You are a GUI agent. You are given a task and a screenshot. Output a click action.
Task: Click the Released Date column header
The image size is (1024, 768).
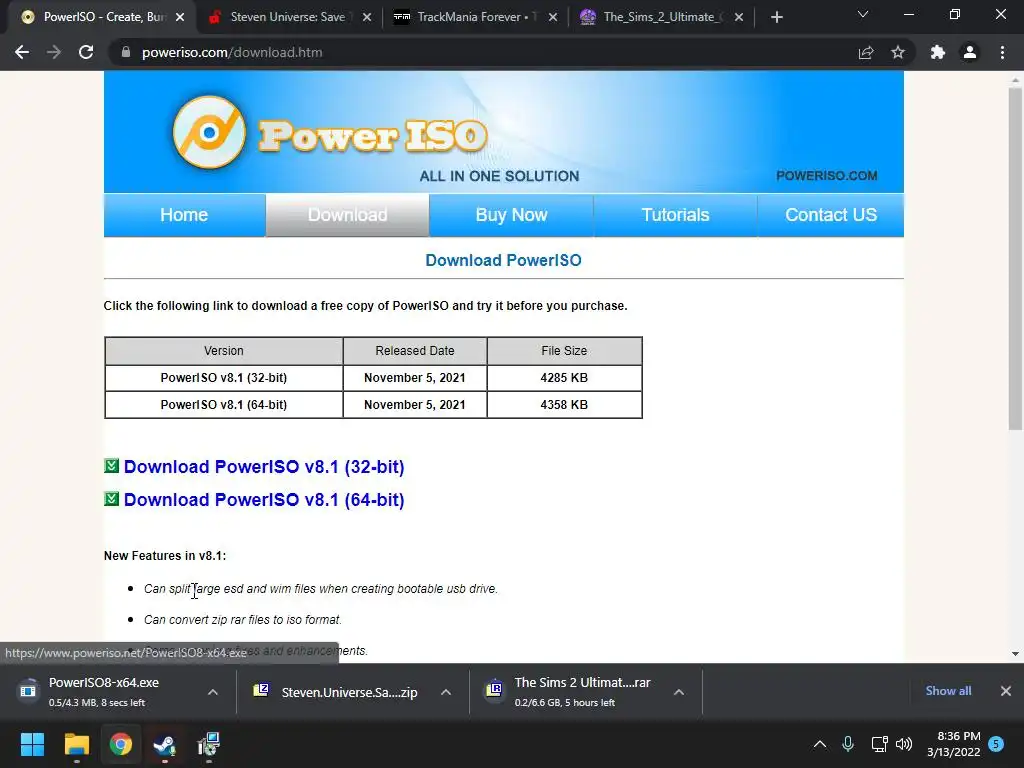tap(415, 351)
